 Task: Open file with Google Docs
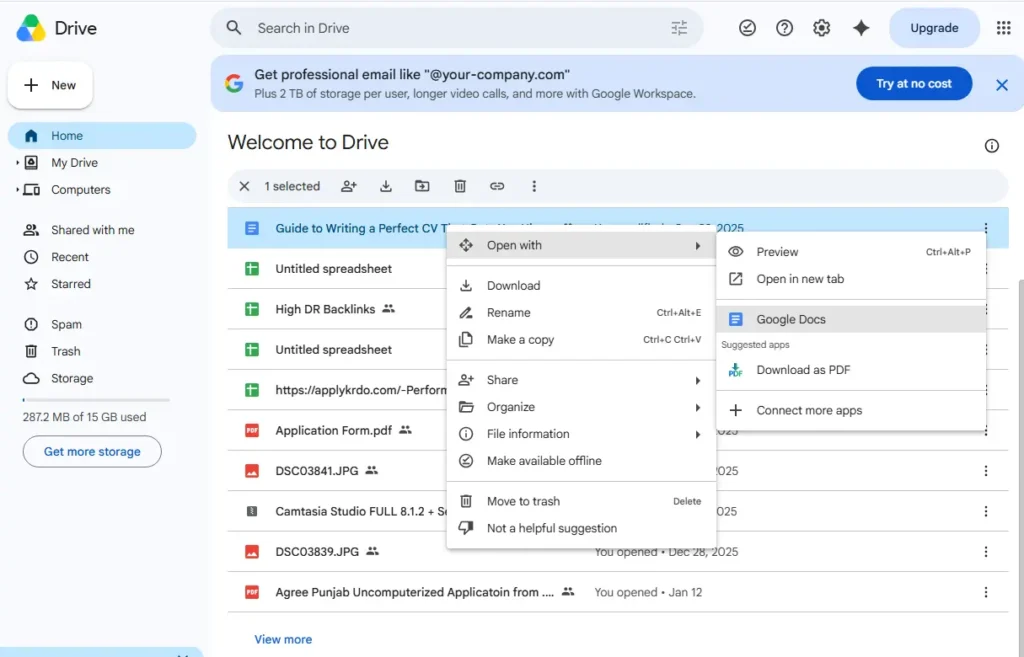click(x=850, y=319)
